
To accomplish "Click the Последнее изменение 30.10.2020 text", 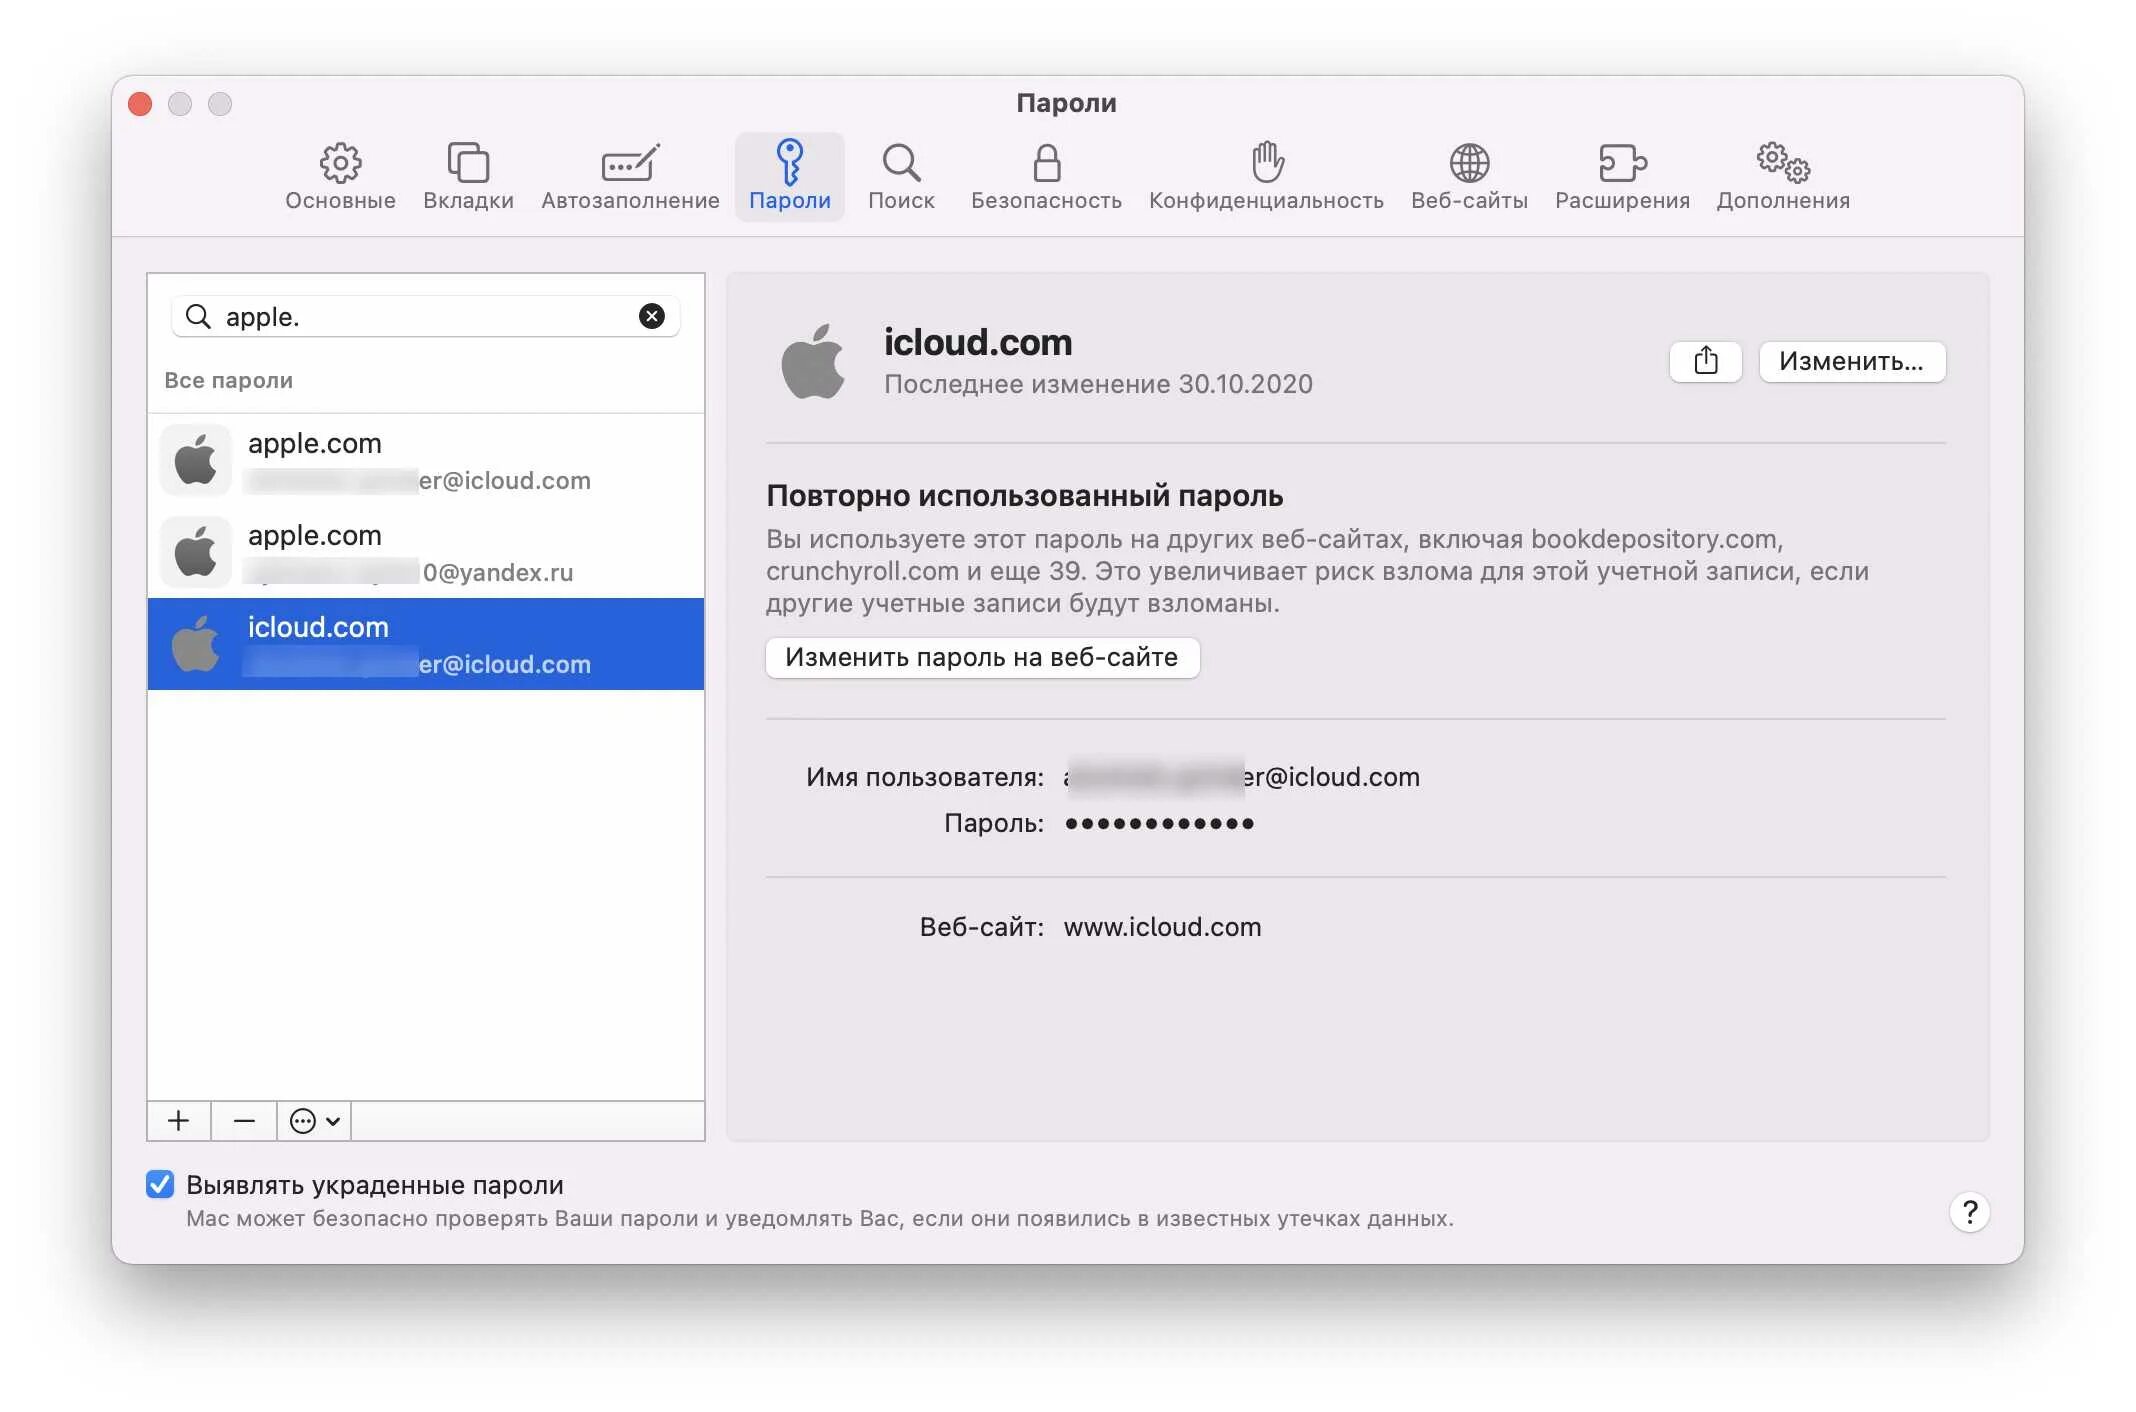I will pyautogui.click(x=1098, y=384).
